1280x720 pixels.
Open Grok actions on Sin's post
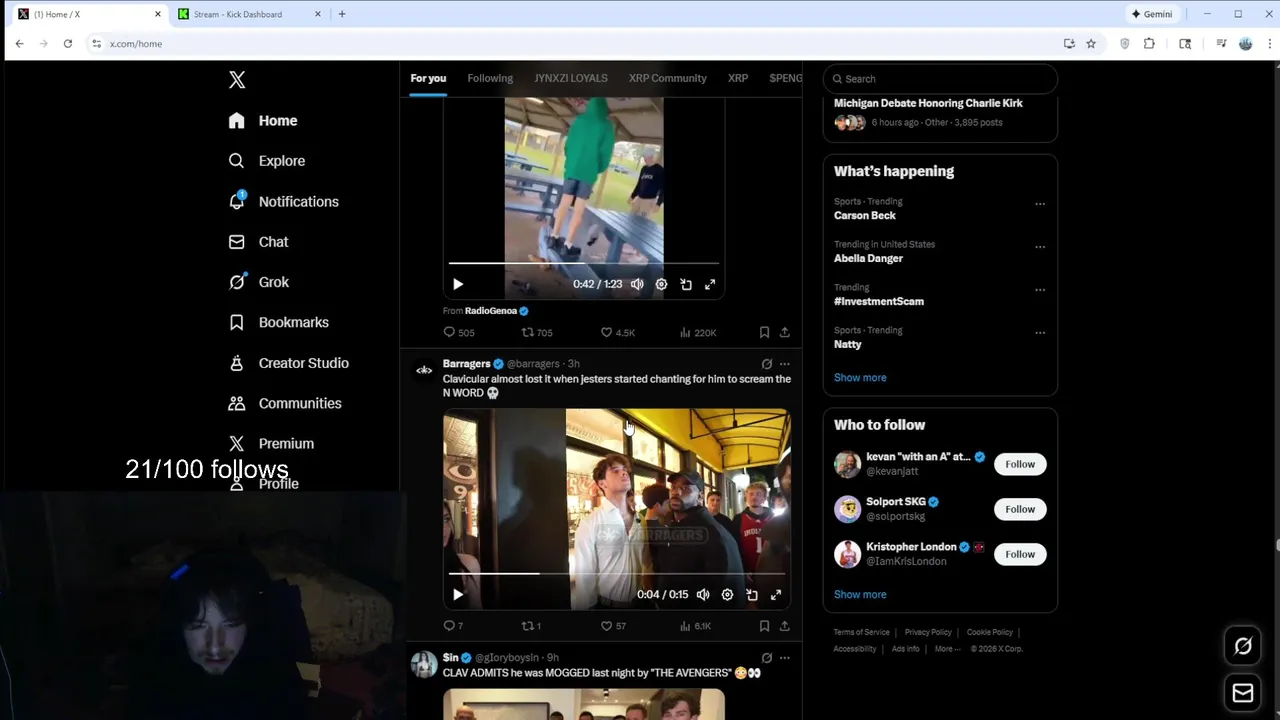coord(767,658)
